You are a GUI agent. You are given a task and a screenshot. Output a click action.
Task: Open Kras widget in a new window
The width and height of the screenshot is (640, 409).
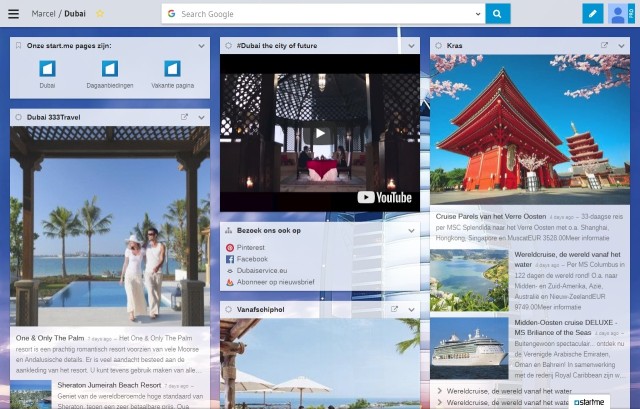(604, 45)
